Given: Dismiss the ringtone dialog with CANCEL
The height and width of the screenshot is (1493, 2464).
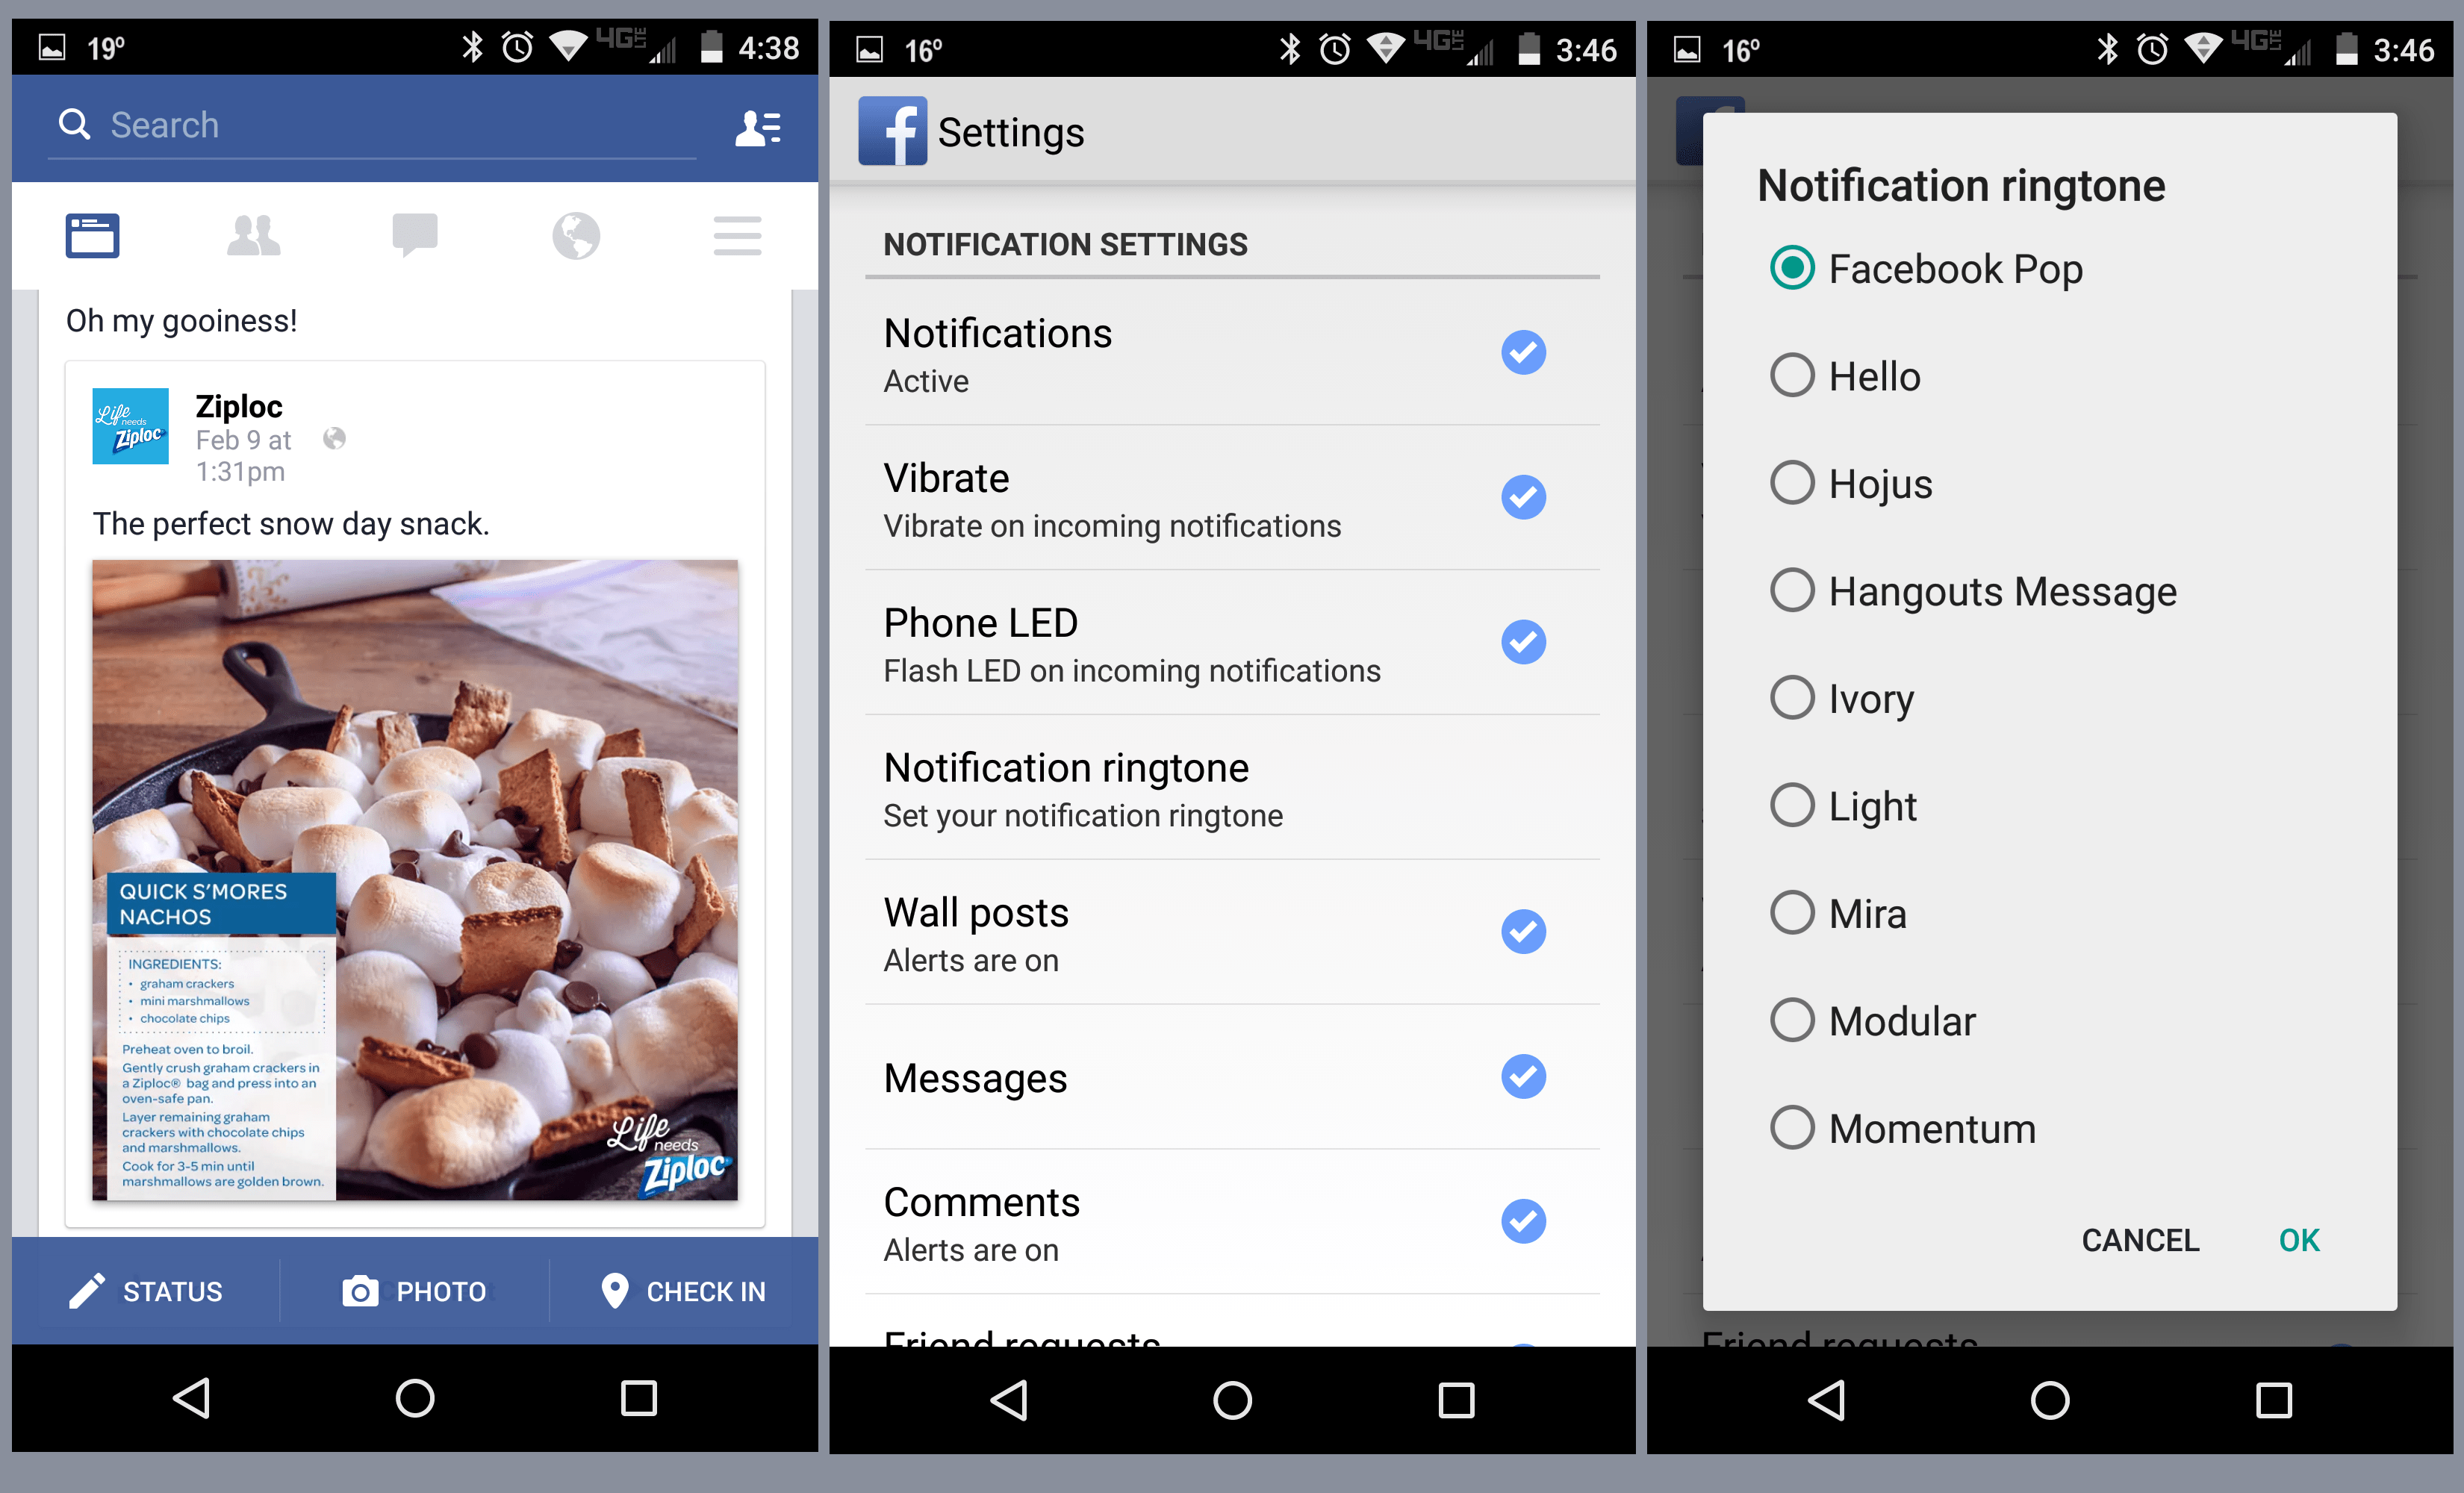Looking at the screenshot, I should tap(2140, 1240).
